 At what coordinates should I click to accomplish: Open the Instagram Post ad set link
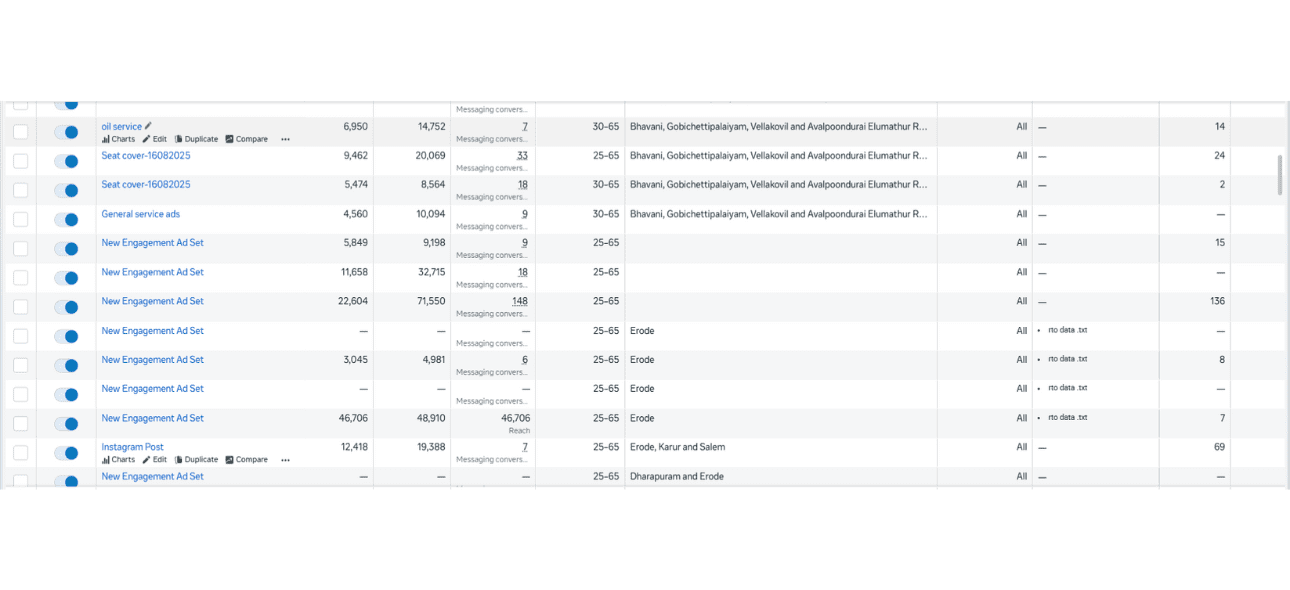tap(132, 447)
